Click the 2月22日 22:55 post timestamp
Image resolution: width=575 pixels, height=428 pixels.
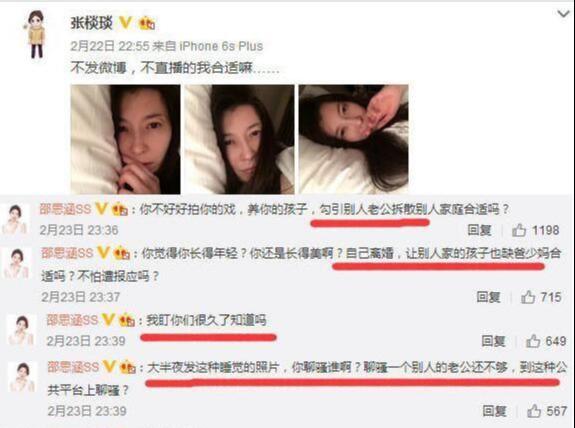(110, 46)
